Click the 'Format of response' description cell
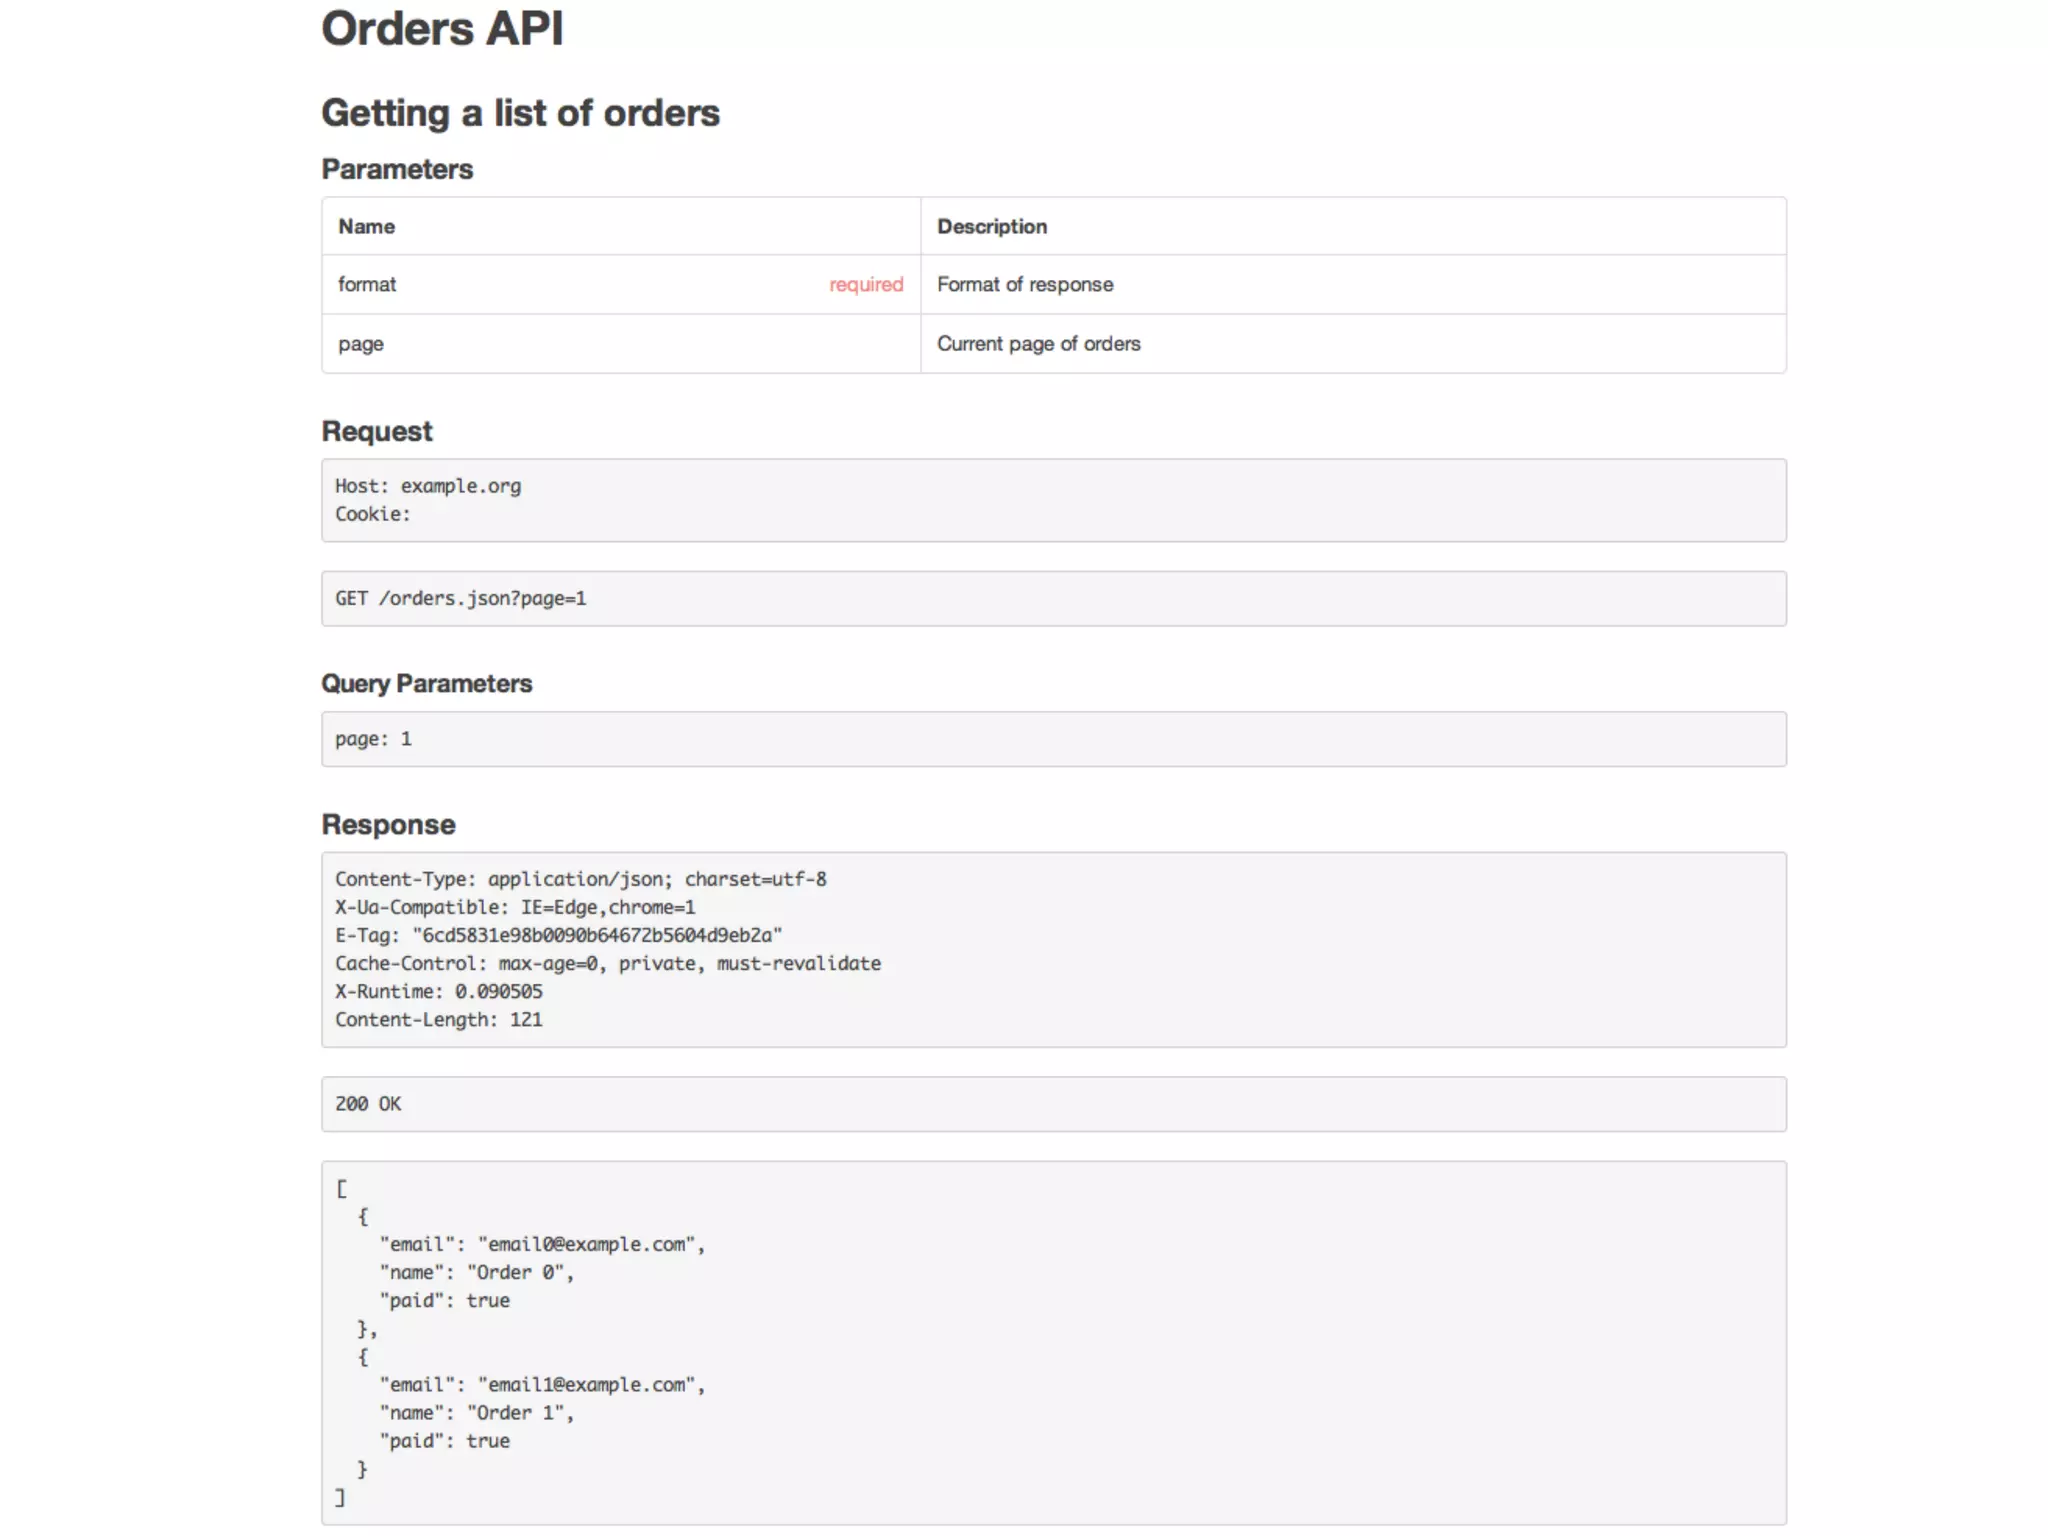 coord(1024,284)
